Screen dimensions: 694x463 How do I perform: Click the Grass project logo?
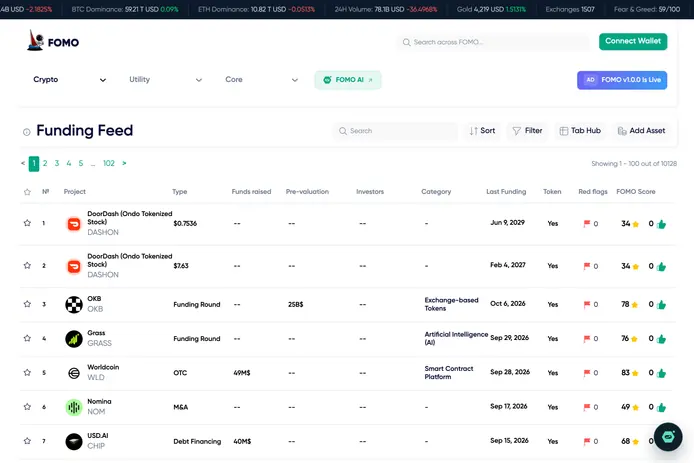tap(74, 339)
